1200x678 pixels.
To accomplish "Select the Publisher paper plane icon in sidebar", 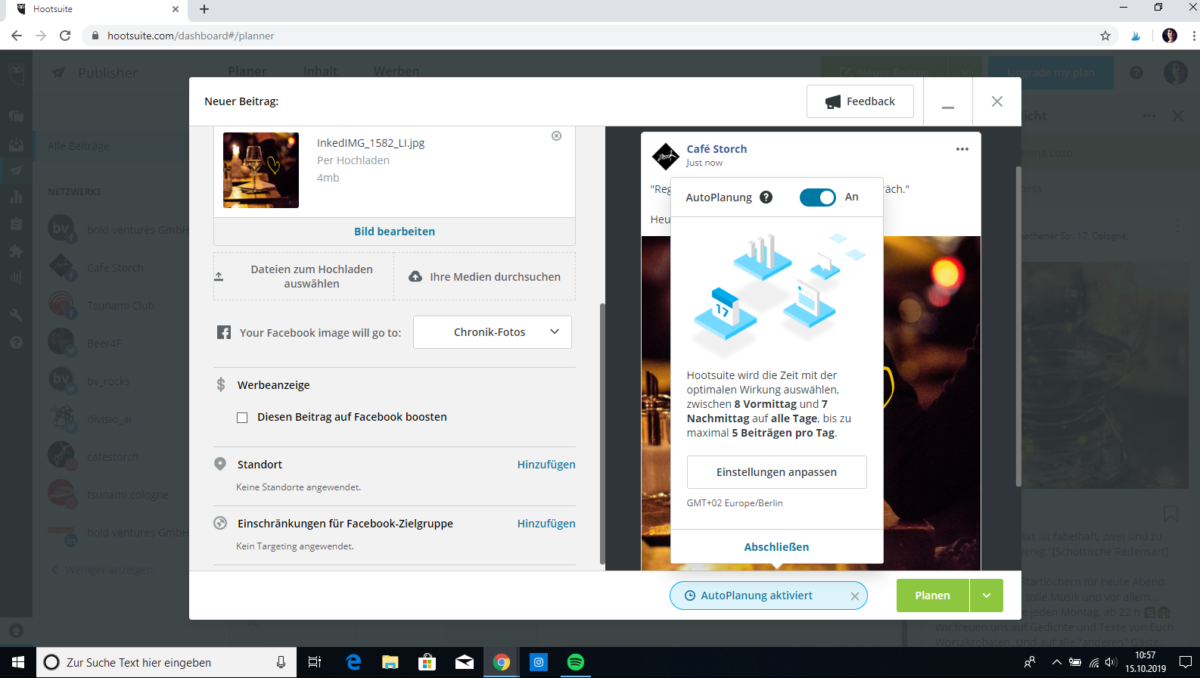I will [16, 172].
